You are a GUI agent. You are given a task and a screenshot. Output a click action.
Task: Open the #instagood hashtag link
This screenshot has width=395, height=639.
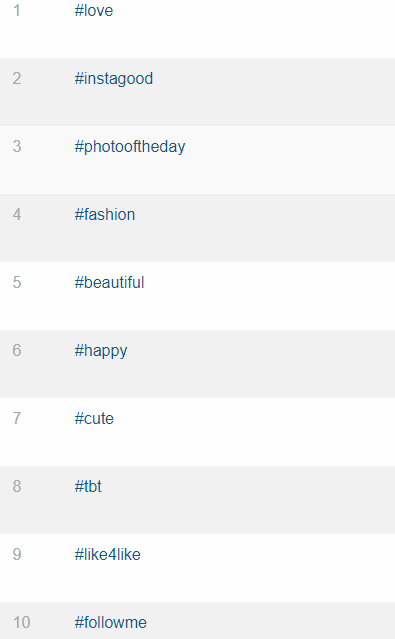tap(114, 79)
